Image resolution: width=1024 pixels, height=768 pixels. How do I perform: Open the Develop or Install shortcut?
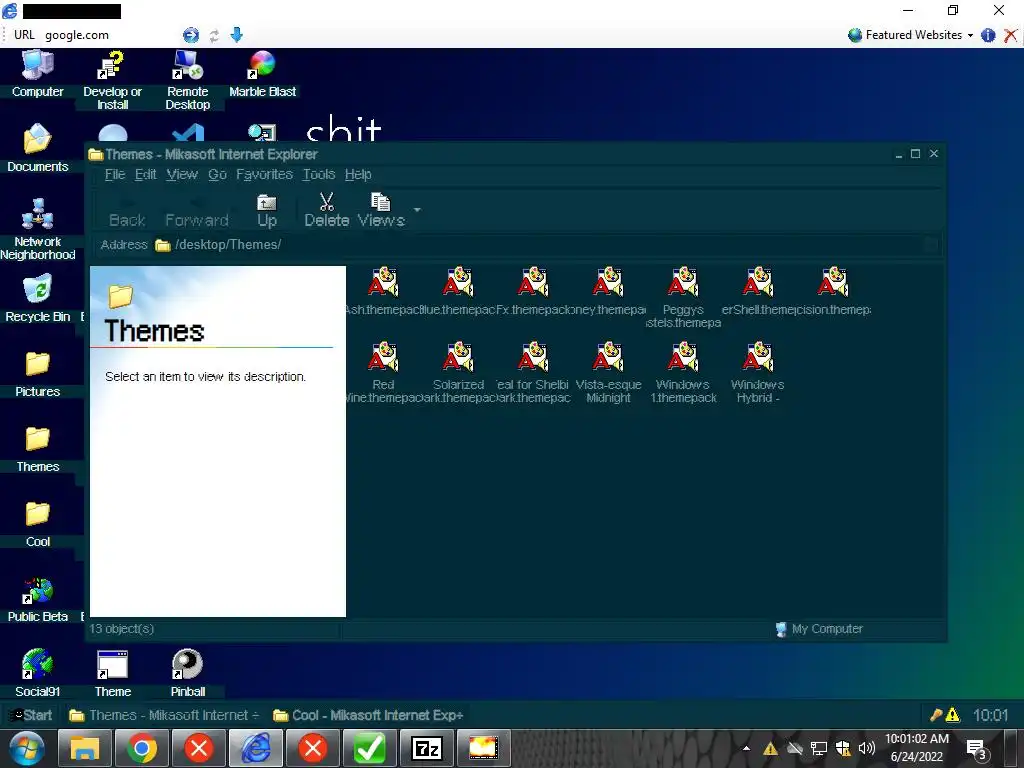pyautogui.click(x=112, y=80)
